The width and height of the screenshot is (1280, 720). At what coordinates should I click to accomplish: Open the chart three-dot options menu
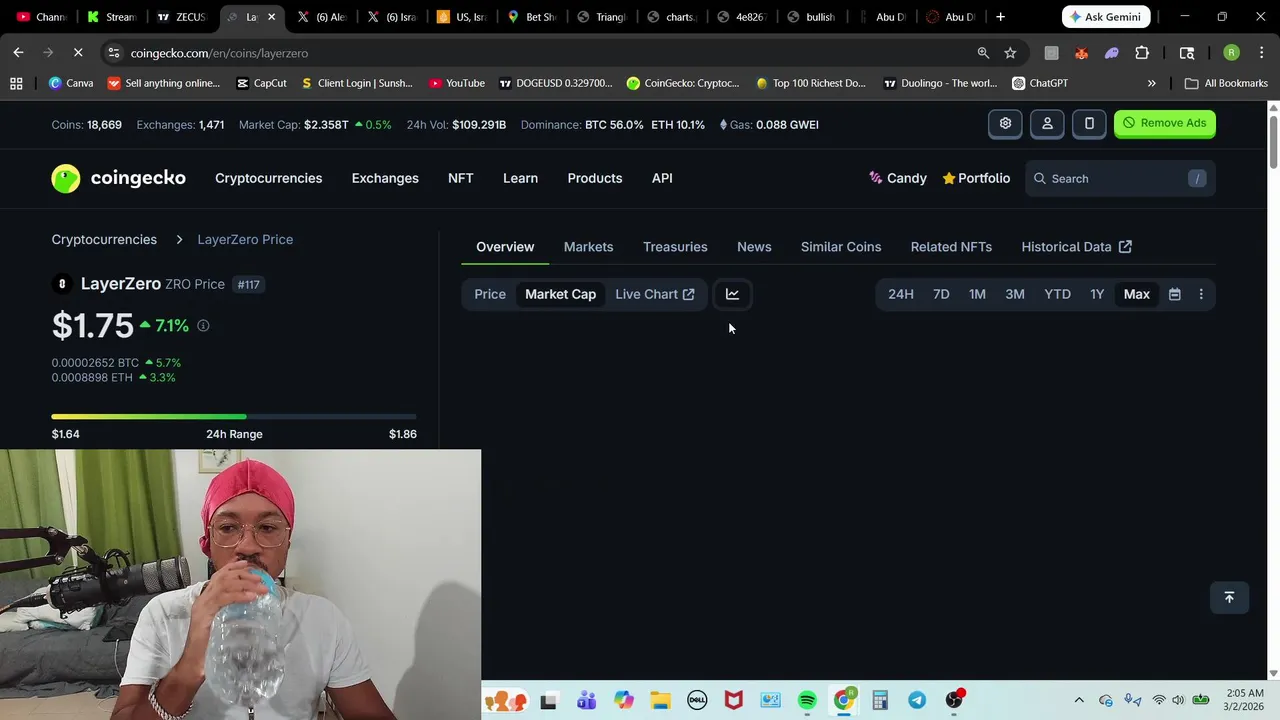coord(1201,294)
